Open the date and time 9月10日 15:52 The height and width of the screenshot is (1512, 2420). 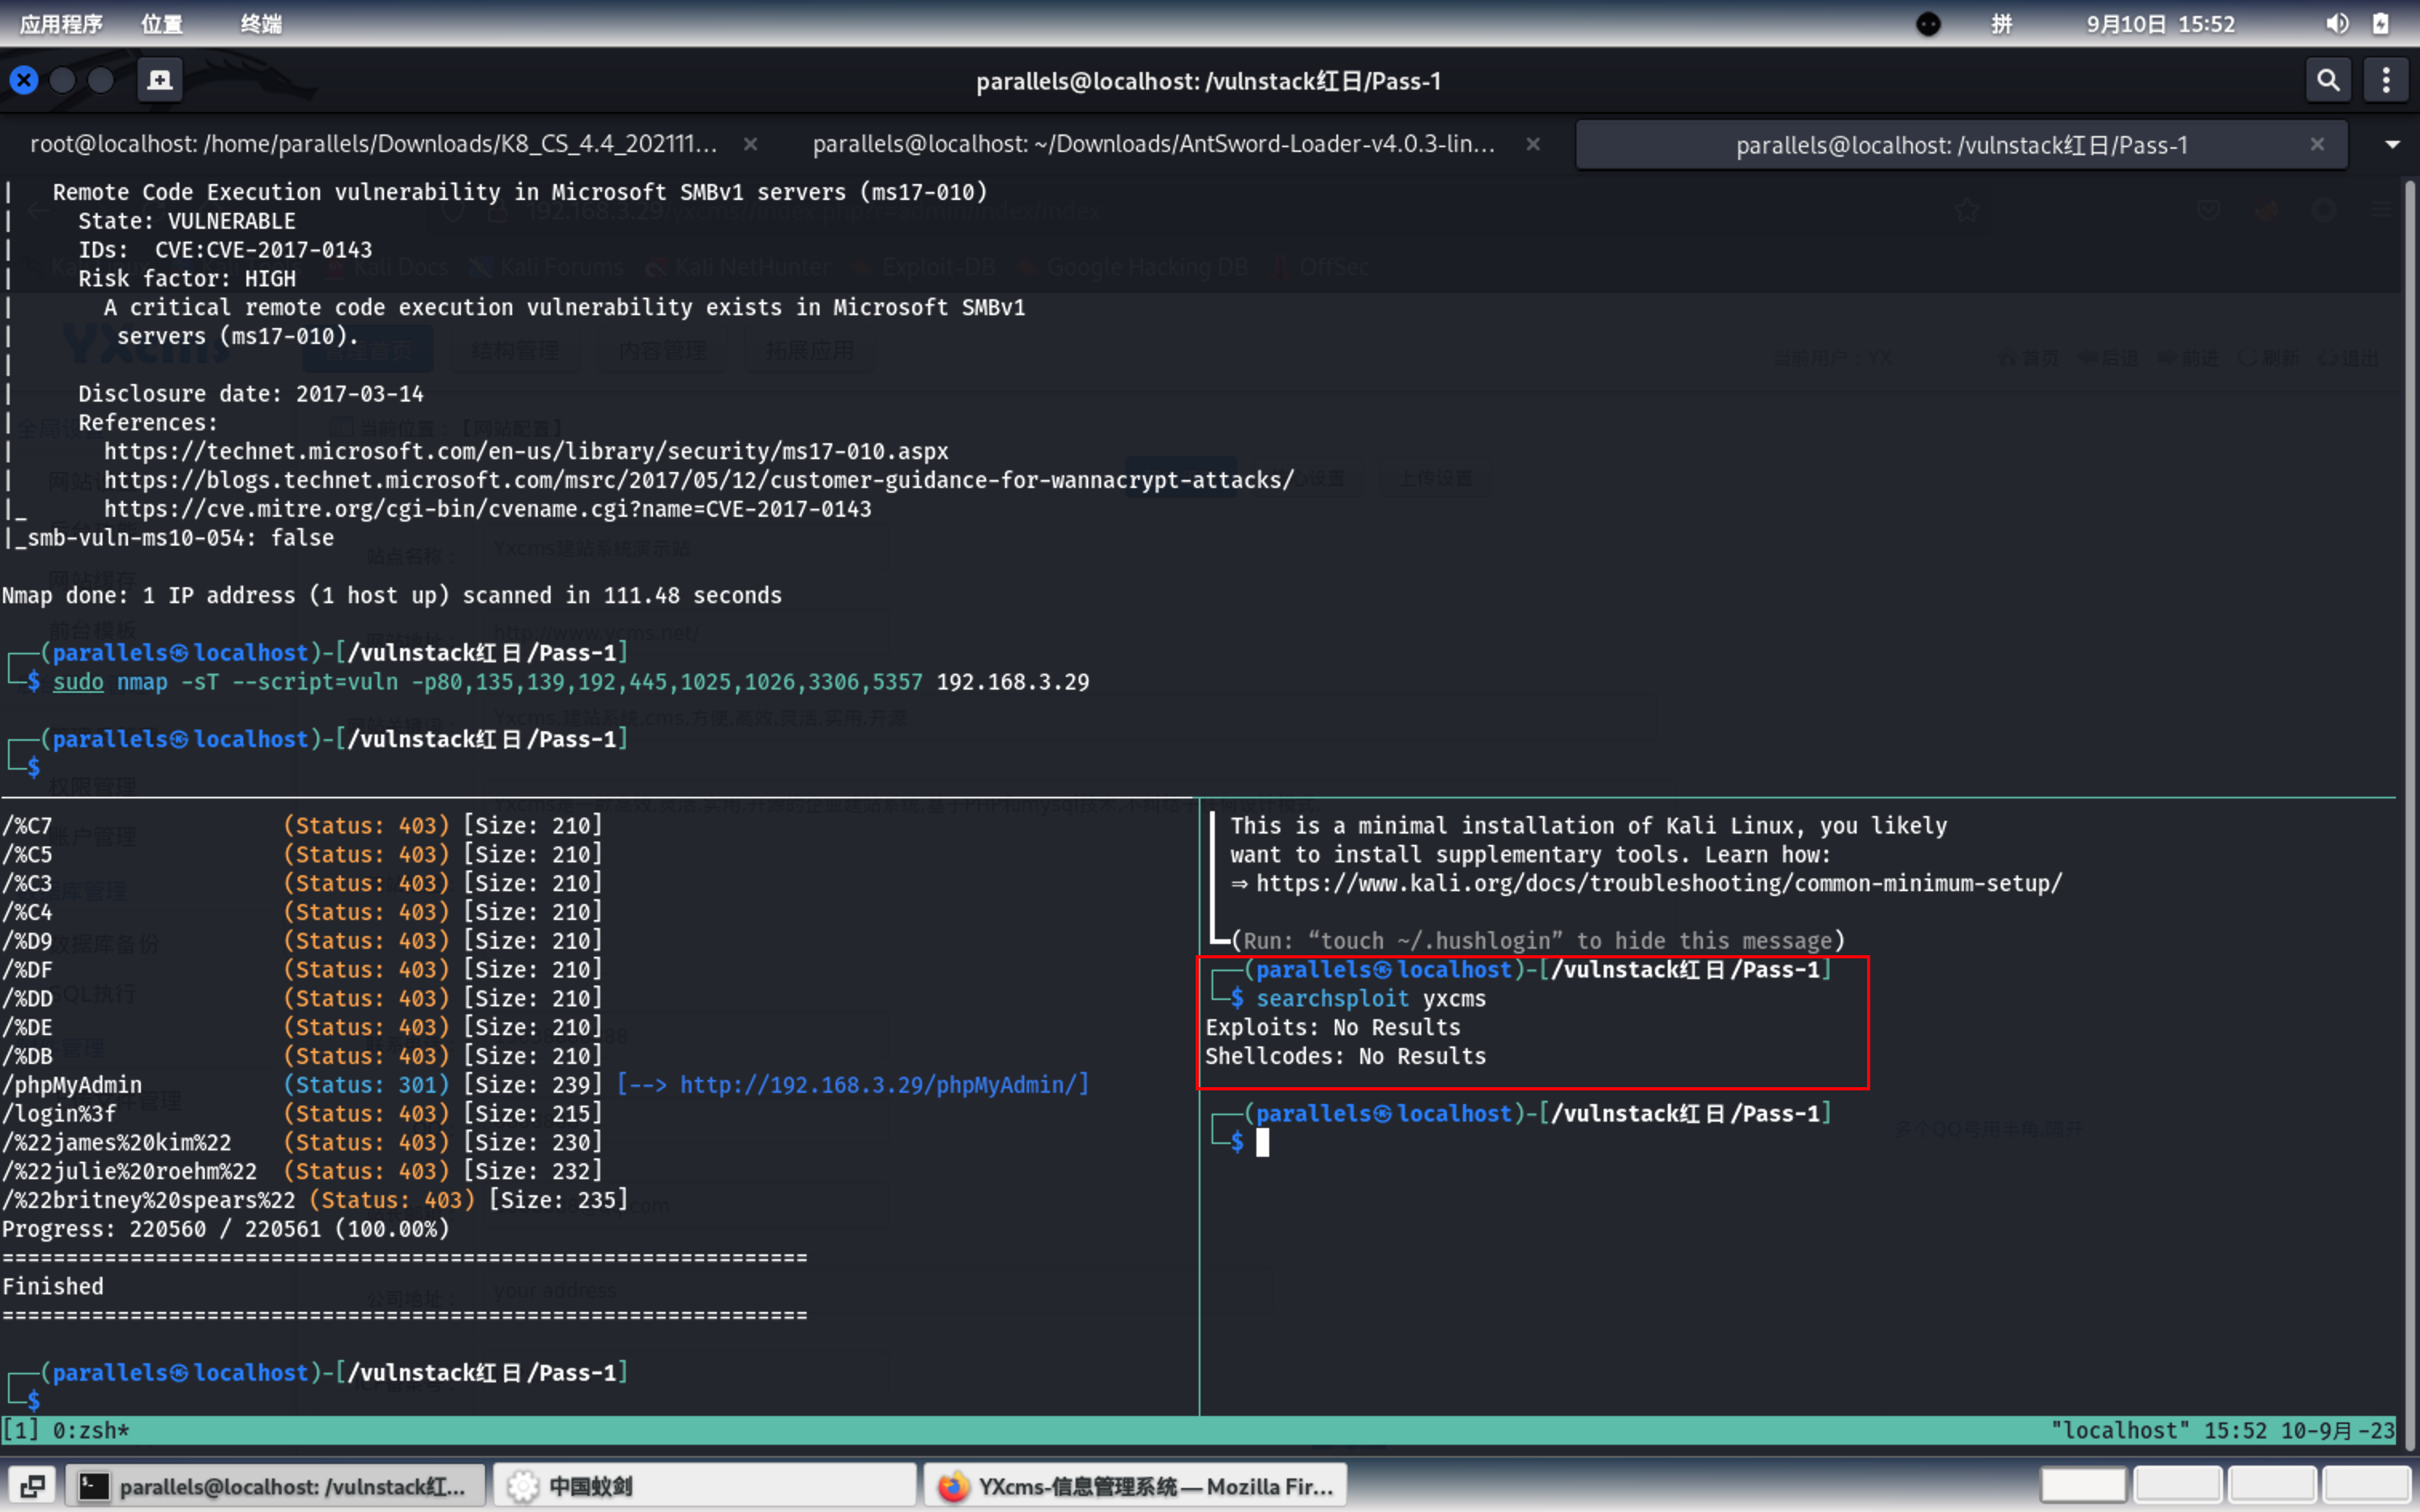coord(2160,23)
